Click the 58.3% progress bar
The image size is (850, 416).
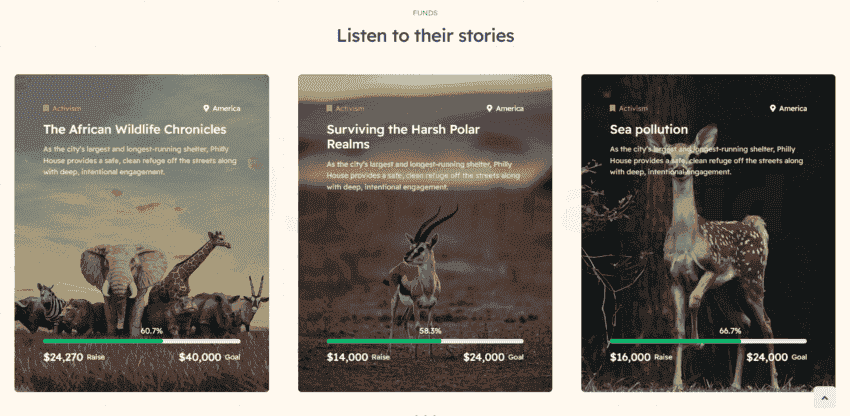click(425, 341)
